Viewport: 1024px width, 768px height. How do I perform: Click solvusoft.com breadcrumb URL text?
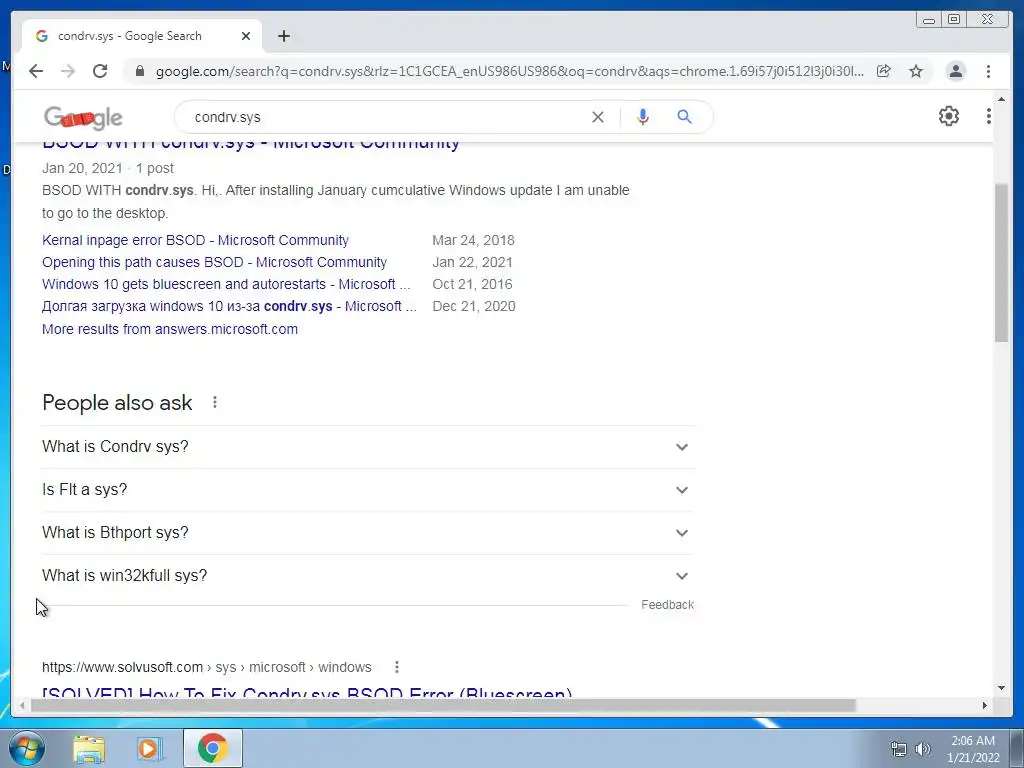[x=206, y=667]
